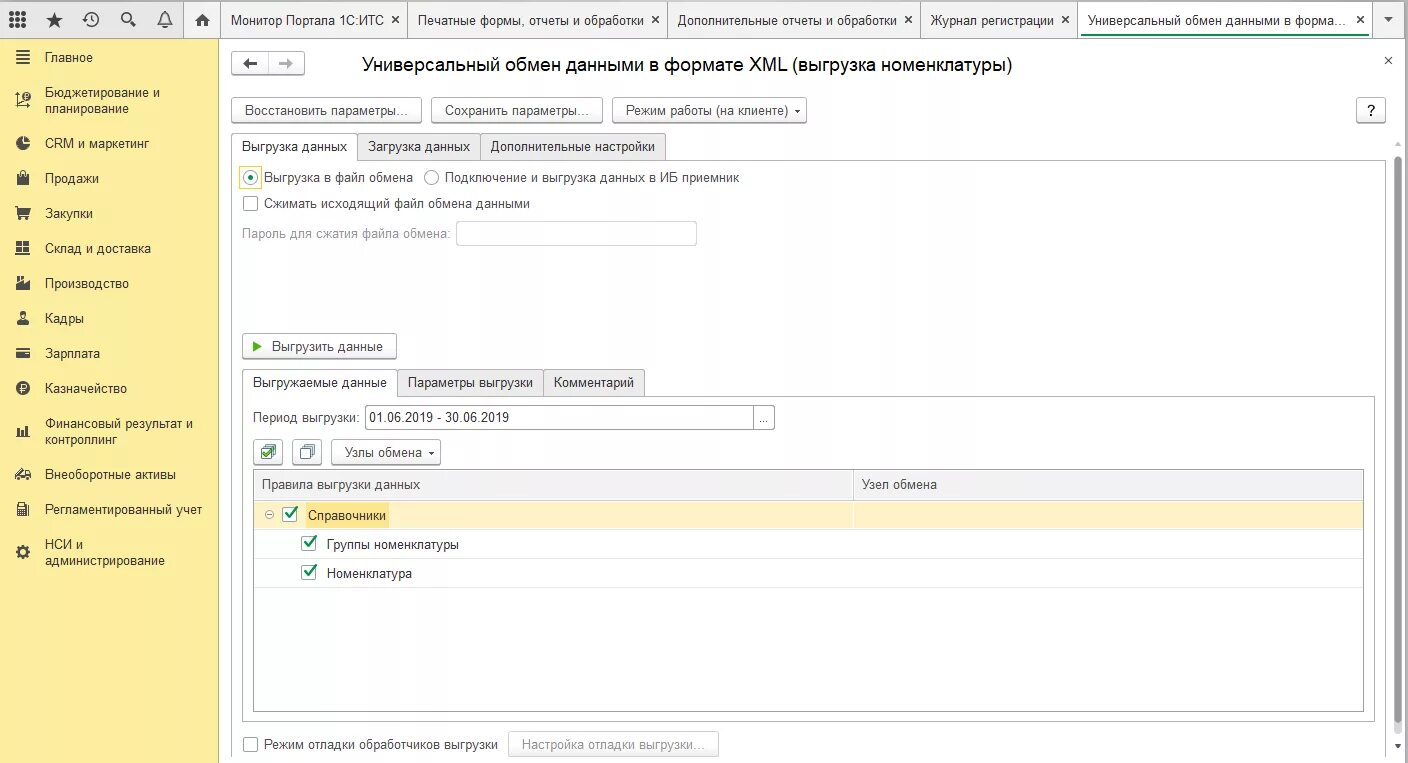Viewport: 1408px width, 763px height.
Task: Close the Печатные формы, отчеты и обработки tab
Action: point(655,20)
